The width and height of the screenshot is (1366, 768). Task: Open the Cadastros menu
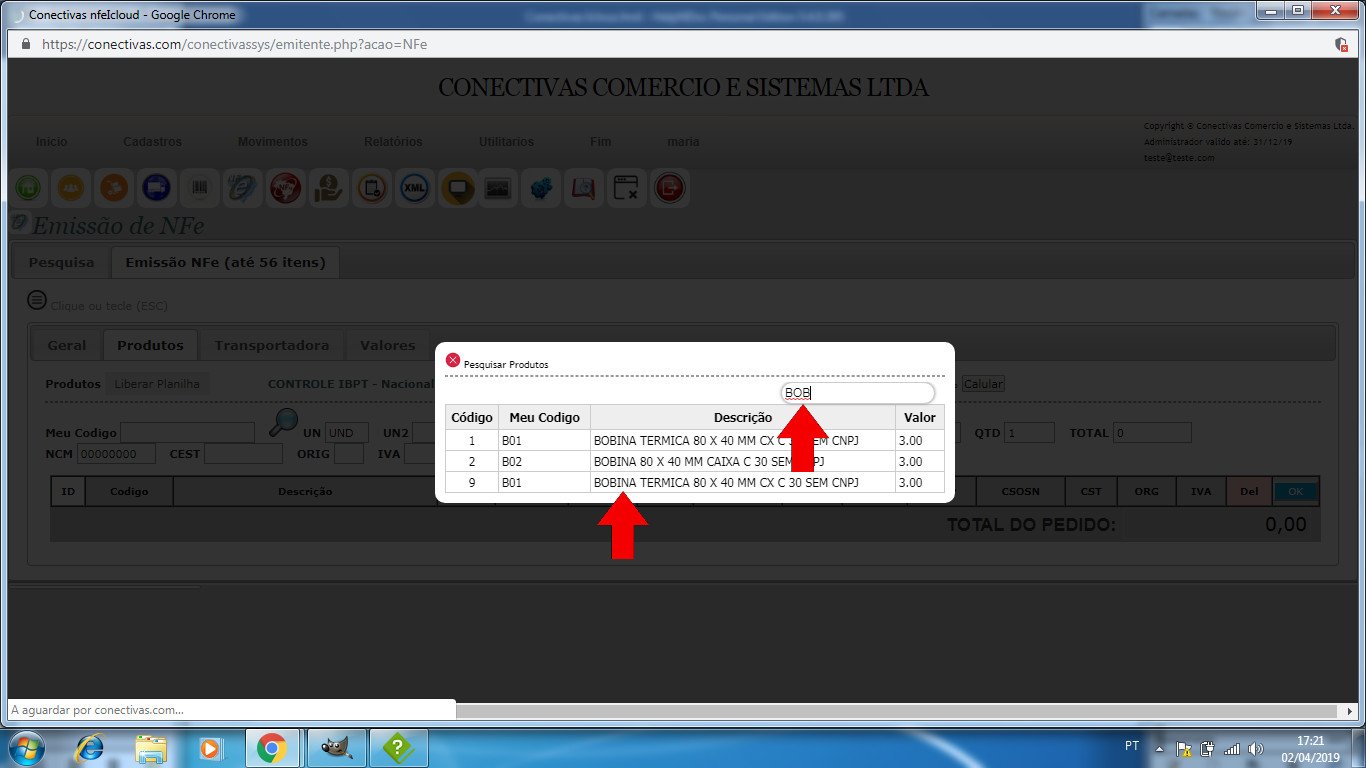point(152,142)
